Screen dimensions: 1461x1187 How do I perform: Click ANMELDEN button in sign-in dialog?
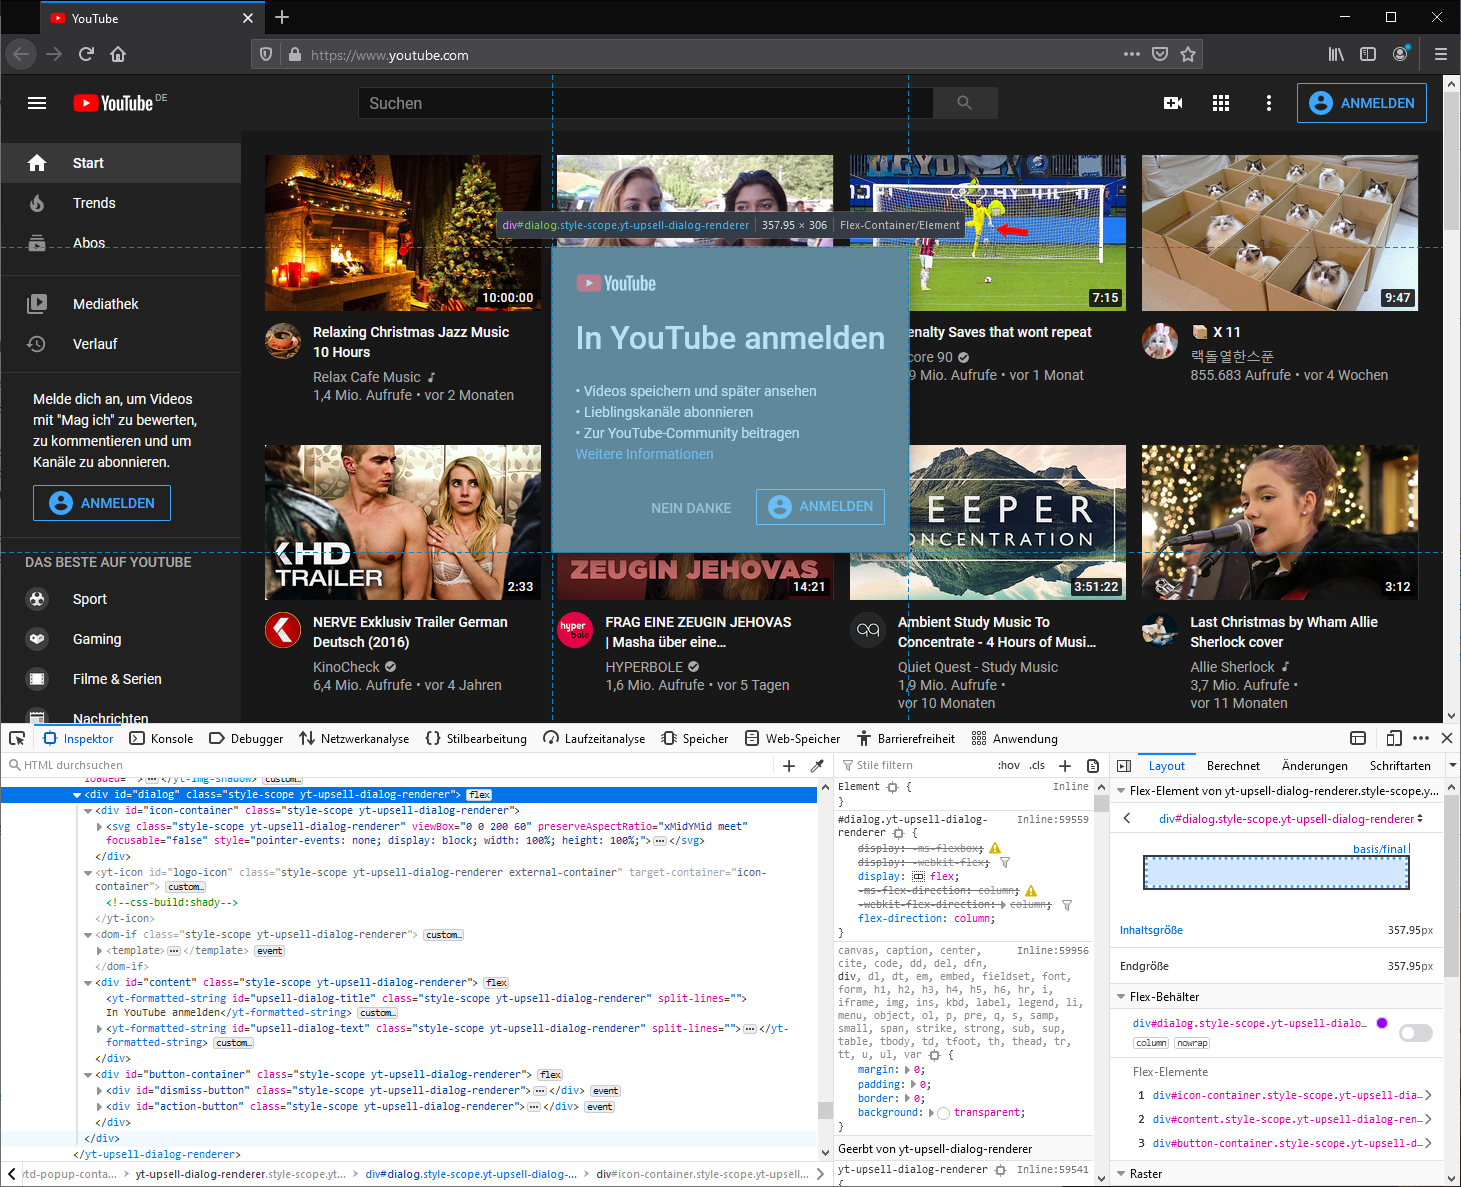click(x=820, y=507)
